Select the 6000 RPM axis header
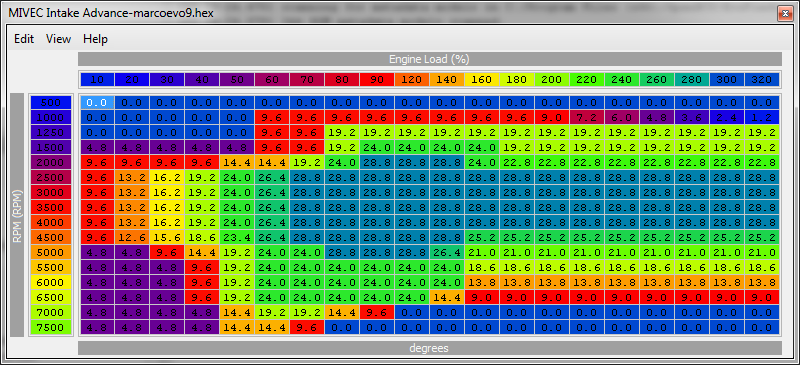Viewport: 802px width, 367px height. click(x=50, y=283)
